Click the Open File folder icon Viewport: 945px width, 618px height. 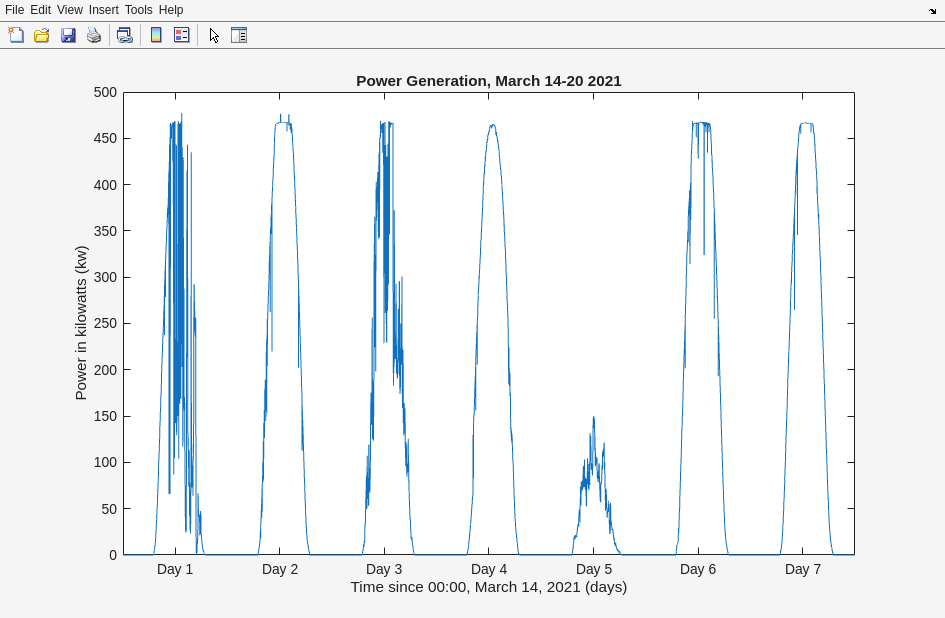click(42, 35)
